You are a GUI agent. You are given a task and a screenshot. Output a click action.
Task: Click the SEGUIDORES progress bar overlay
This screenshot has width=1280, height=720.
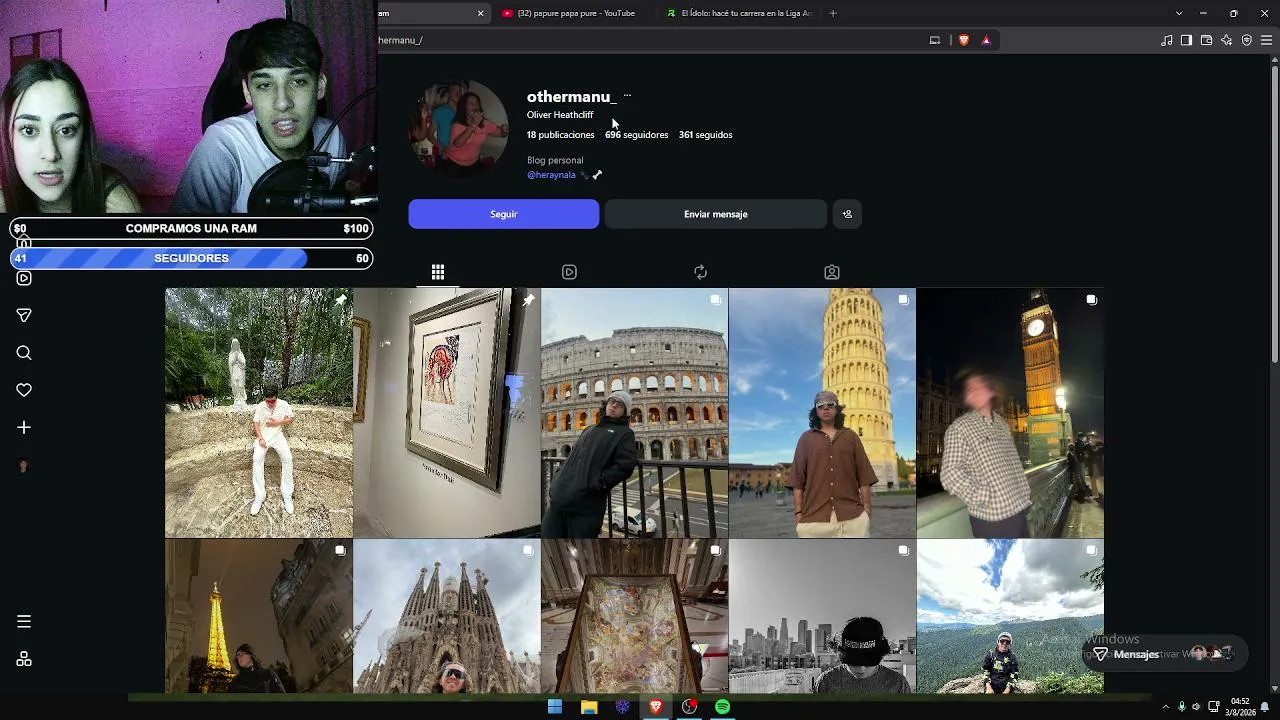[191, 258]
